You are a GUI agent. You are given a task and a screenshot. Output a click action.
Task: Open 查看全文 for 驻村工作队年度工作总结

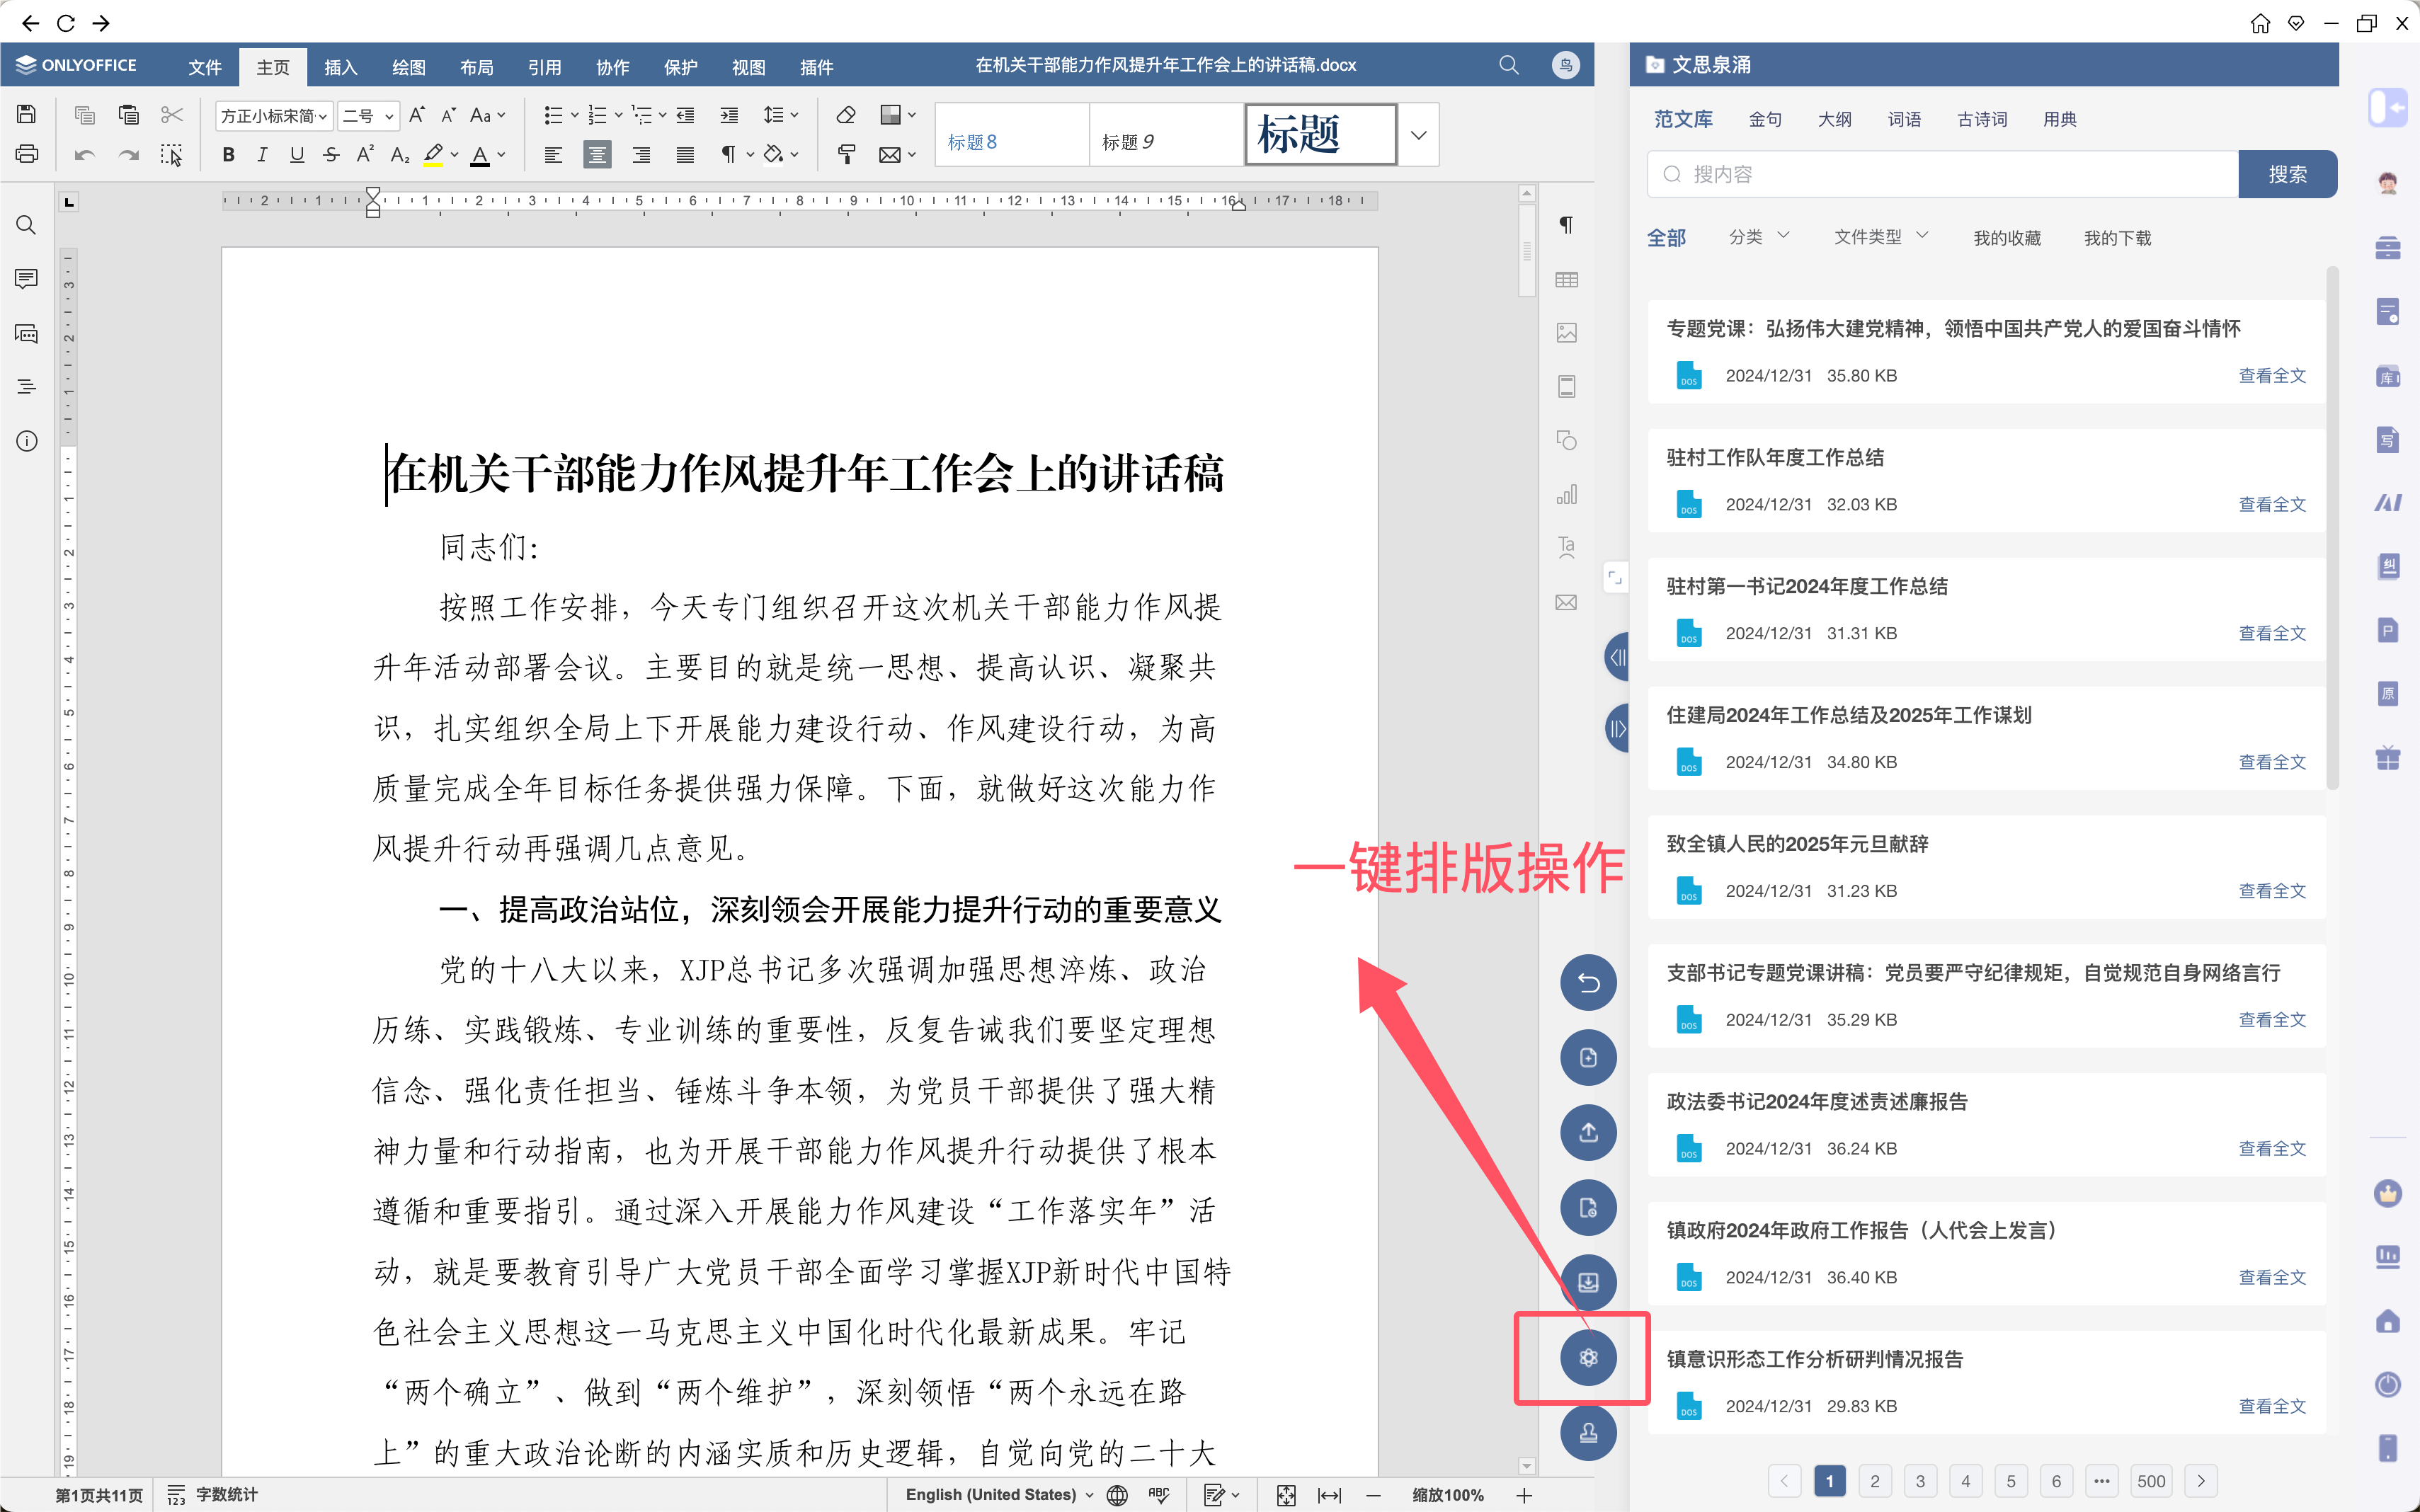coord(2272,504)
